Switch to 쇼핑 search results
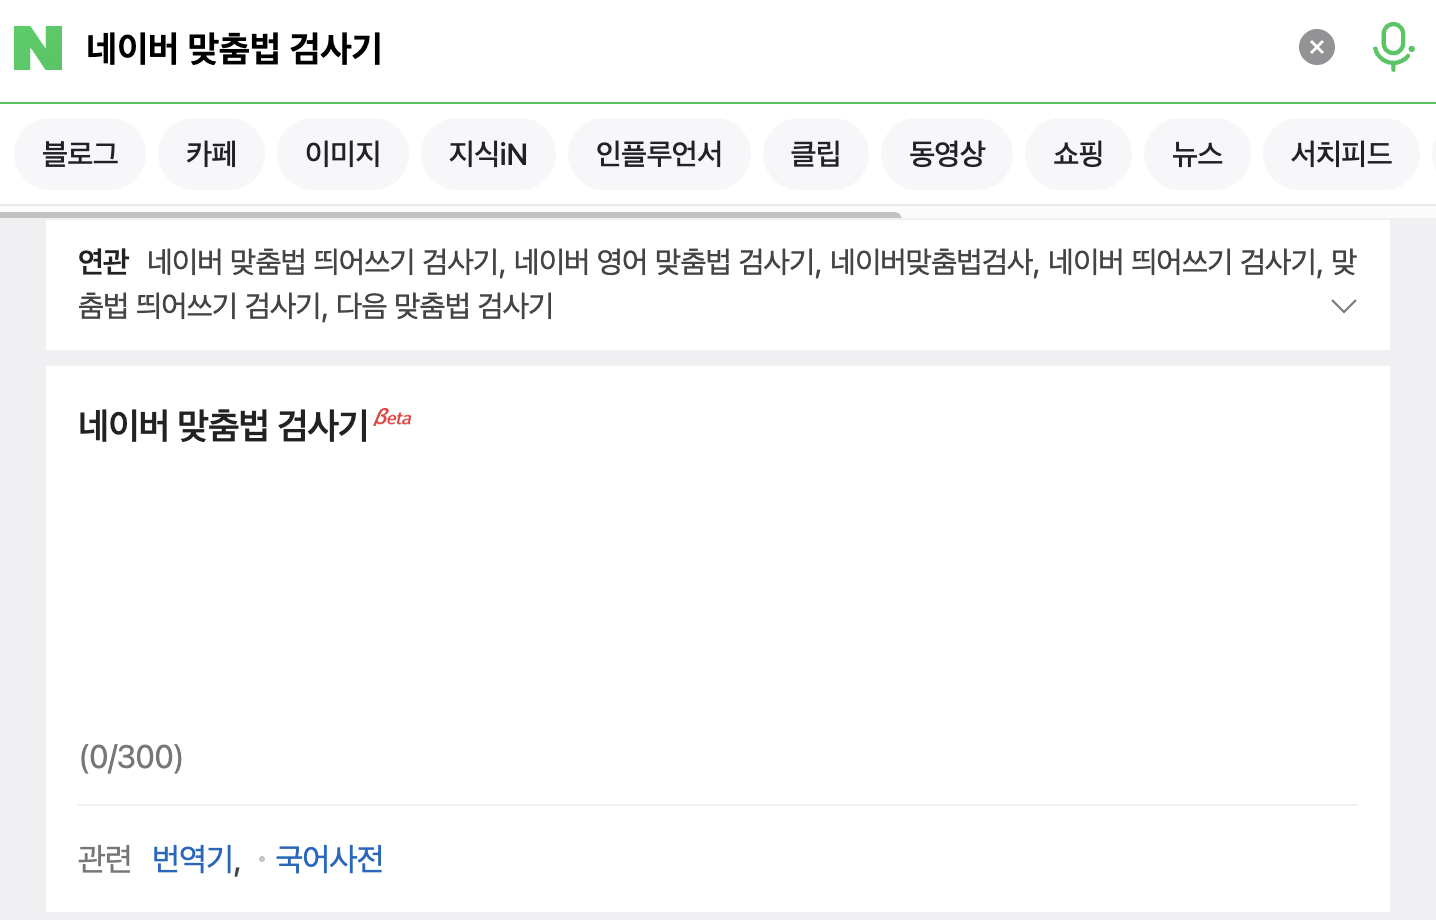The width and height of the screenshot is (1436, 920). pyautogui.click(x=1078, y=153)
